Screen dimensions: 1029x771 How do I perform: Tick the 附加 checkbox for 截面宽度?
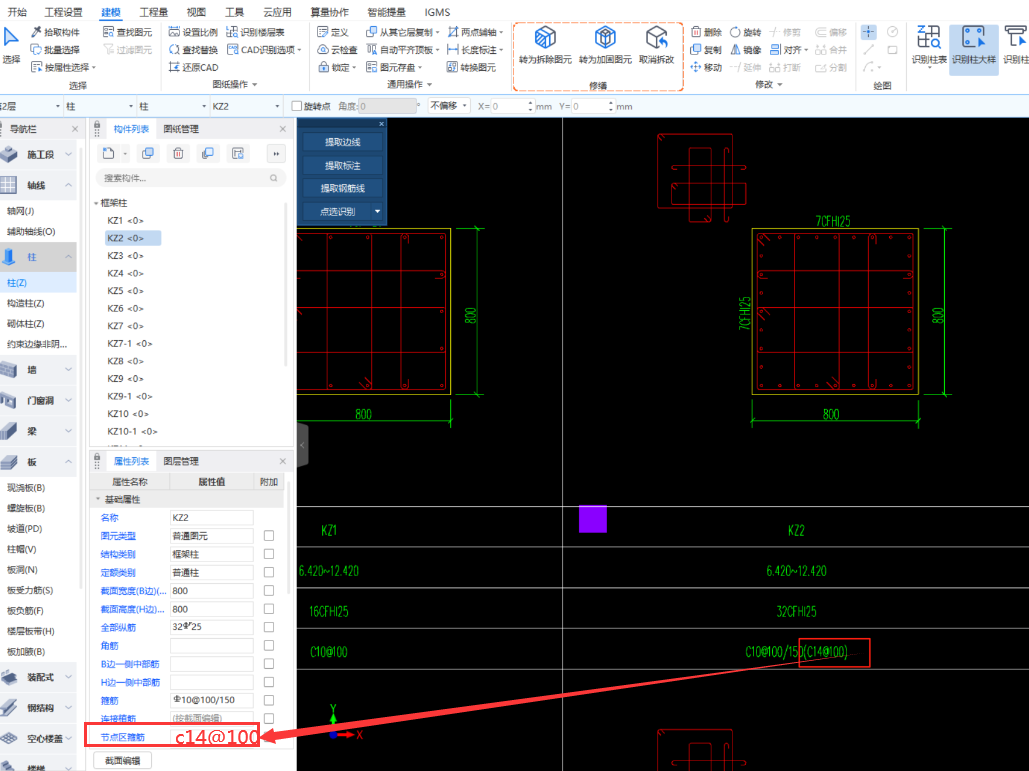269,591
